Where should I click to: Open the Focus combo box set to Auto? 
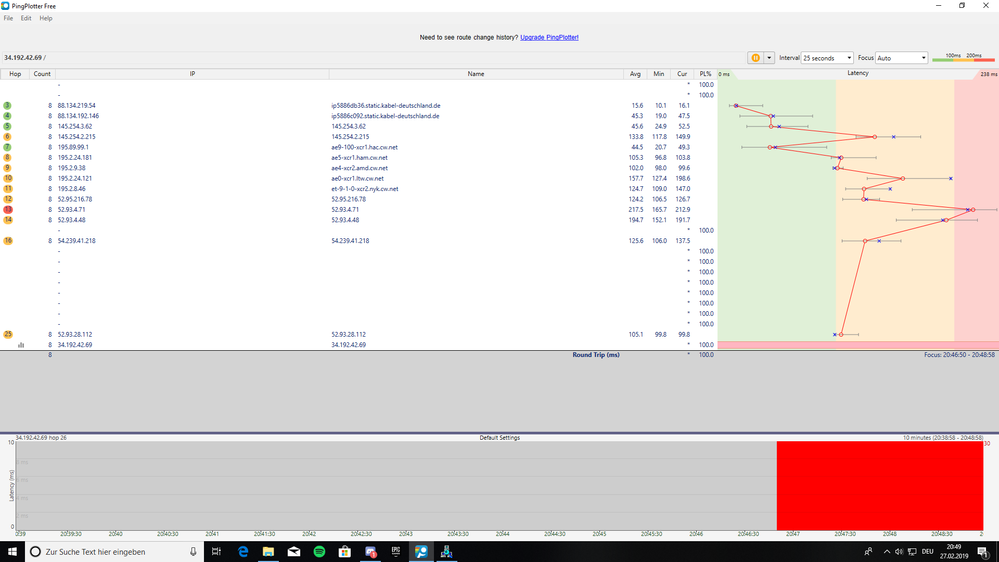[901, 58]
